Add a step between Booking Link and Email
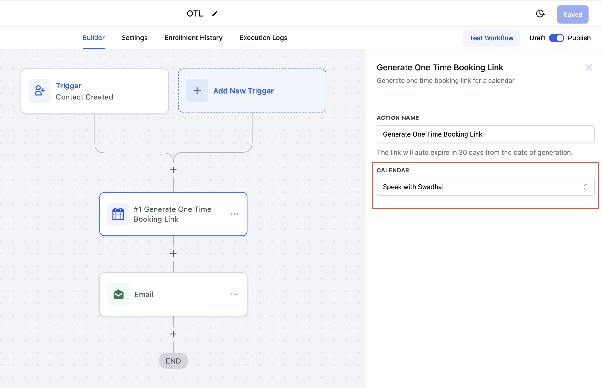 point(173,254)
